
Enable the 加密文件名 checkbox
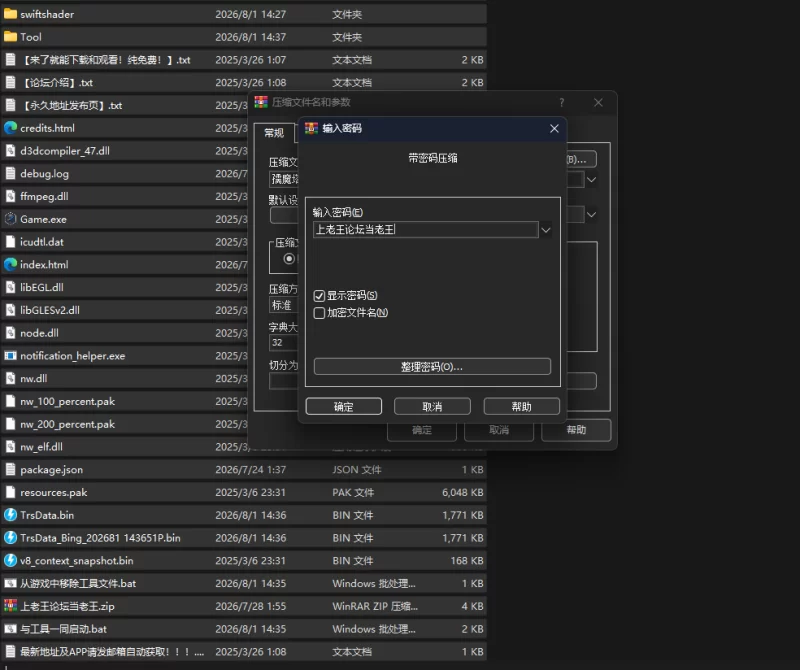(319, 313)
